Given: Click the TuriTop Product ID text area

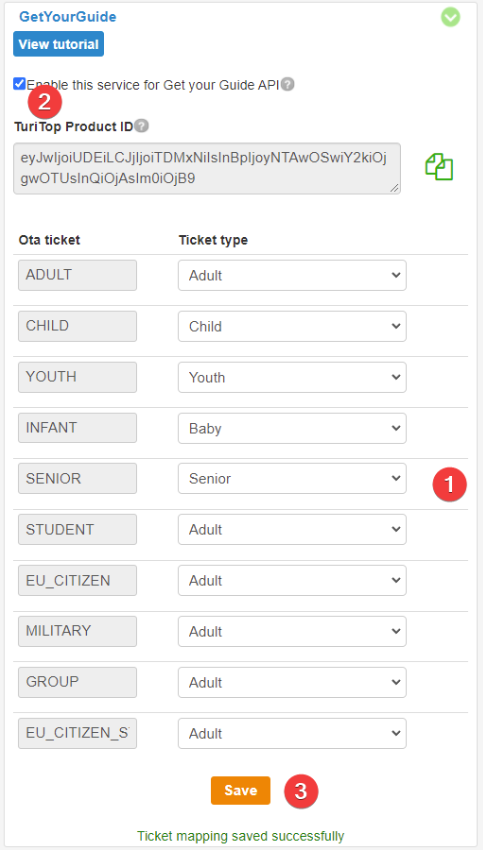Looking at the screenshot, I should (x=207, y=169).
